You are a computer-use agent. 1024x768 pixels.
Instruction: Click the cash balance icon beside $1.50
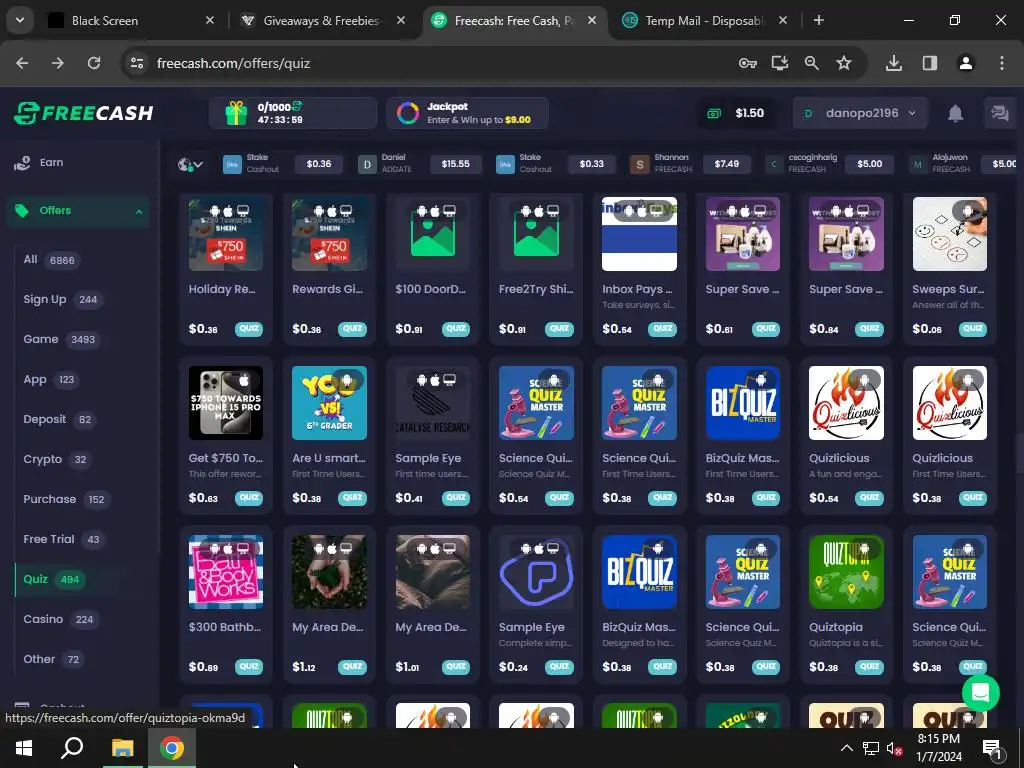click(714, 114)
